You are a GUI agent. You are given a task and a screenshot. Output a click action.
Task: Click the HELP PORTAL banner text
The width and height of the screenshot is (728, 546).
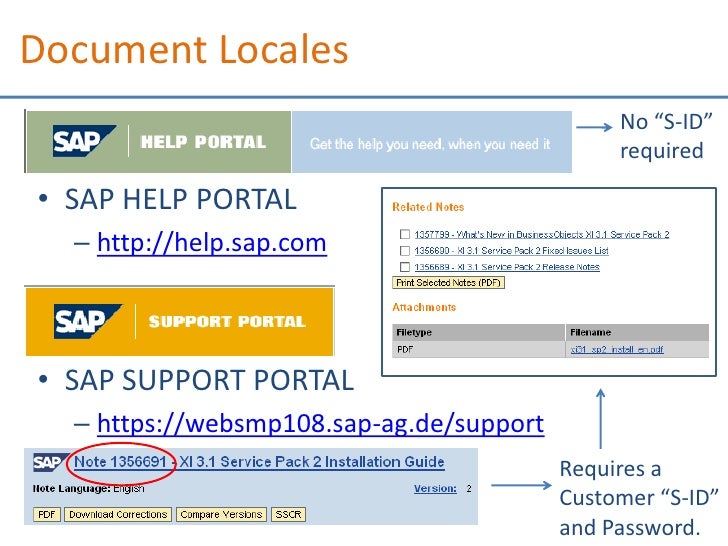[x=203, y=142]
